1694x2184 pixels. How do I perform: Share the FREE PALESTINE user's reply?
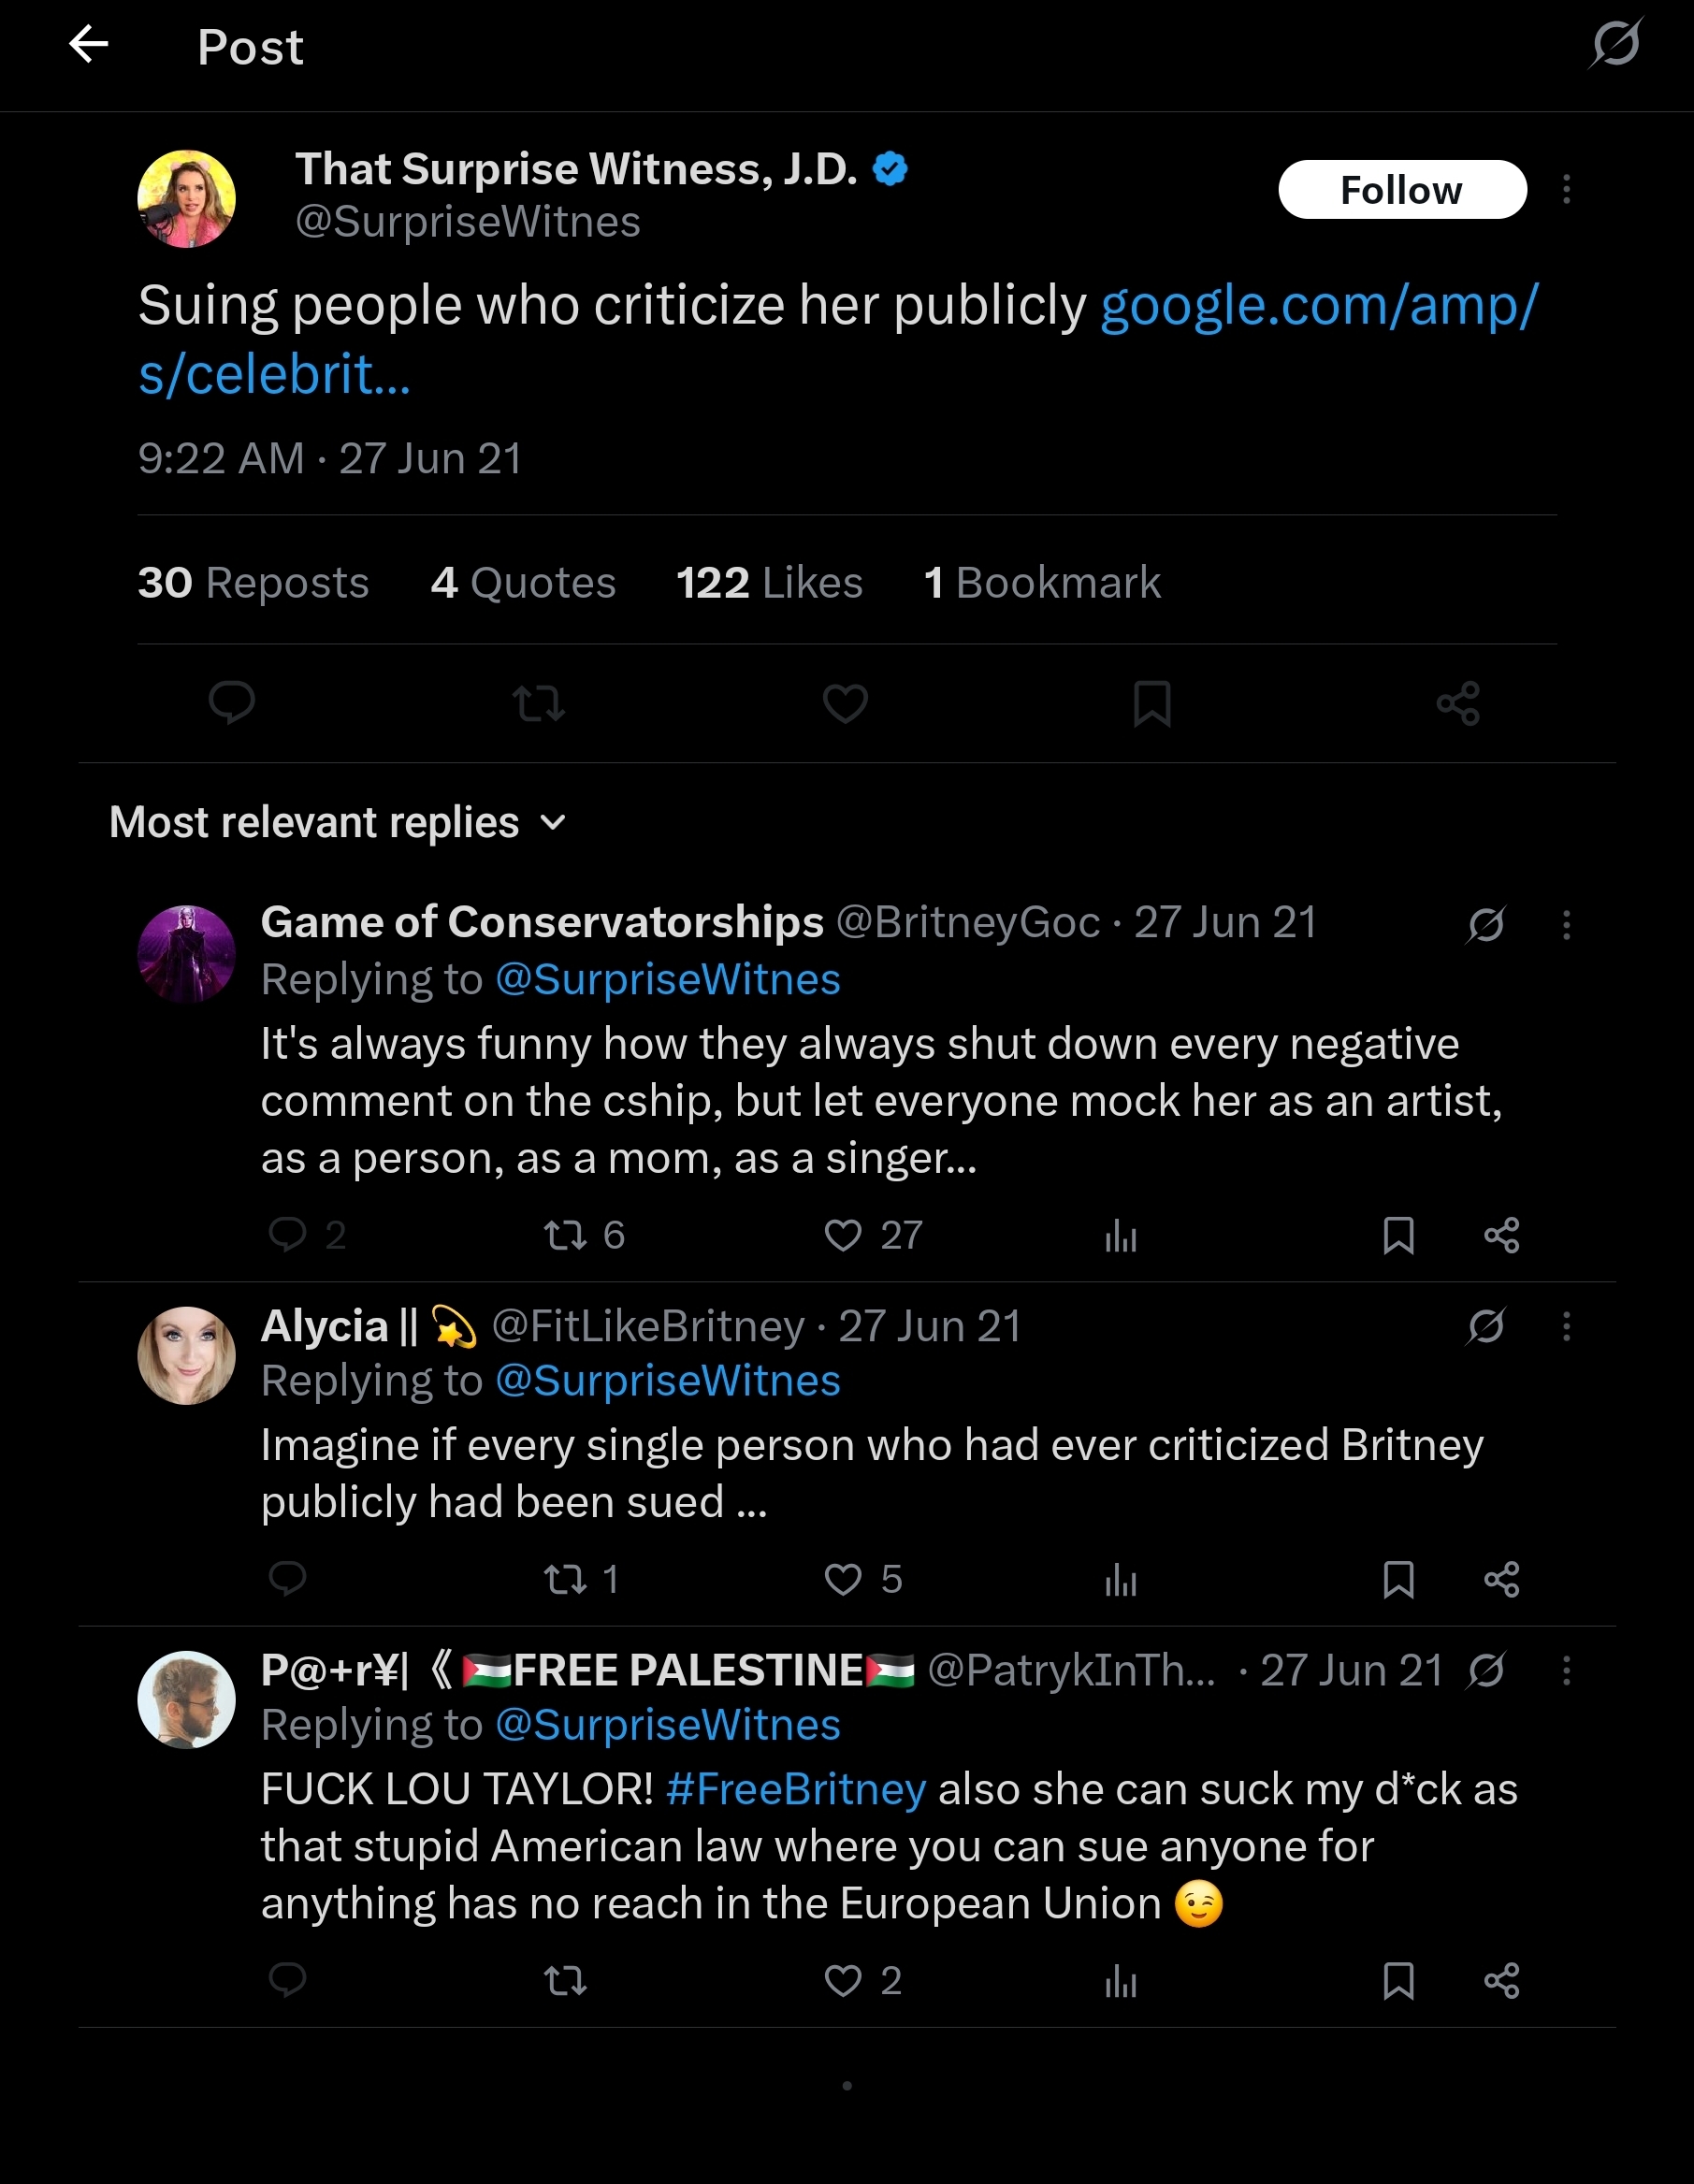(x=1501, y=1980)
